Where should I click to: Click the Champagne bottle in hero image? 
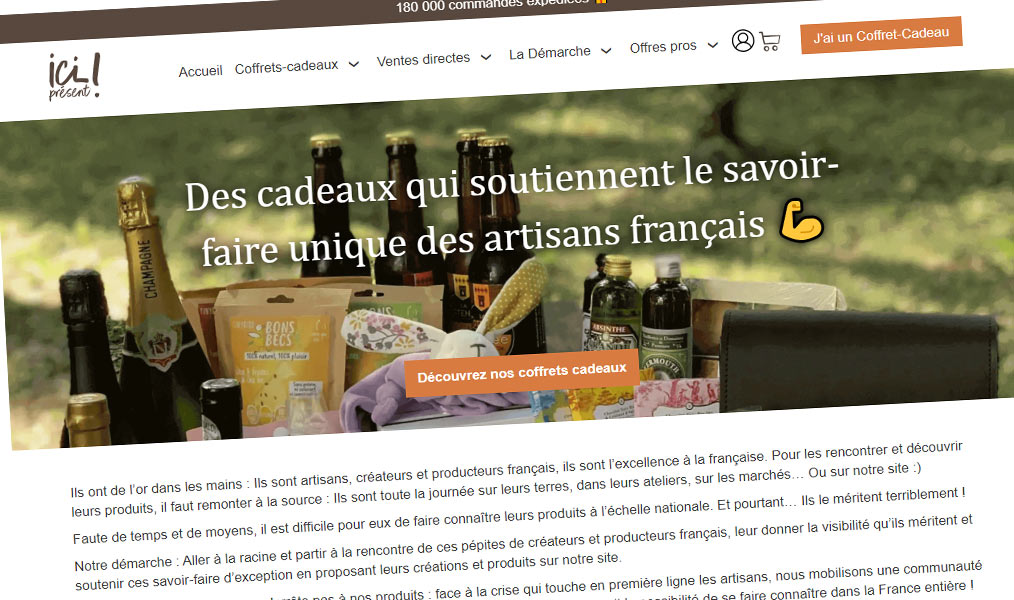(x=158, y=310)
